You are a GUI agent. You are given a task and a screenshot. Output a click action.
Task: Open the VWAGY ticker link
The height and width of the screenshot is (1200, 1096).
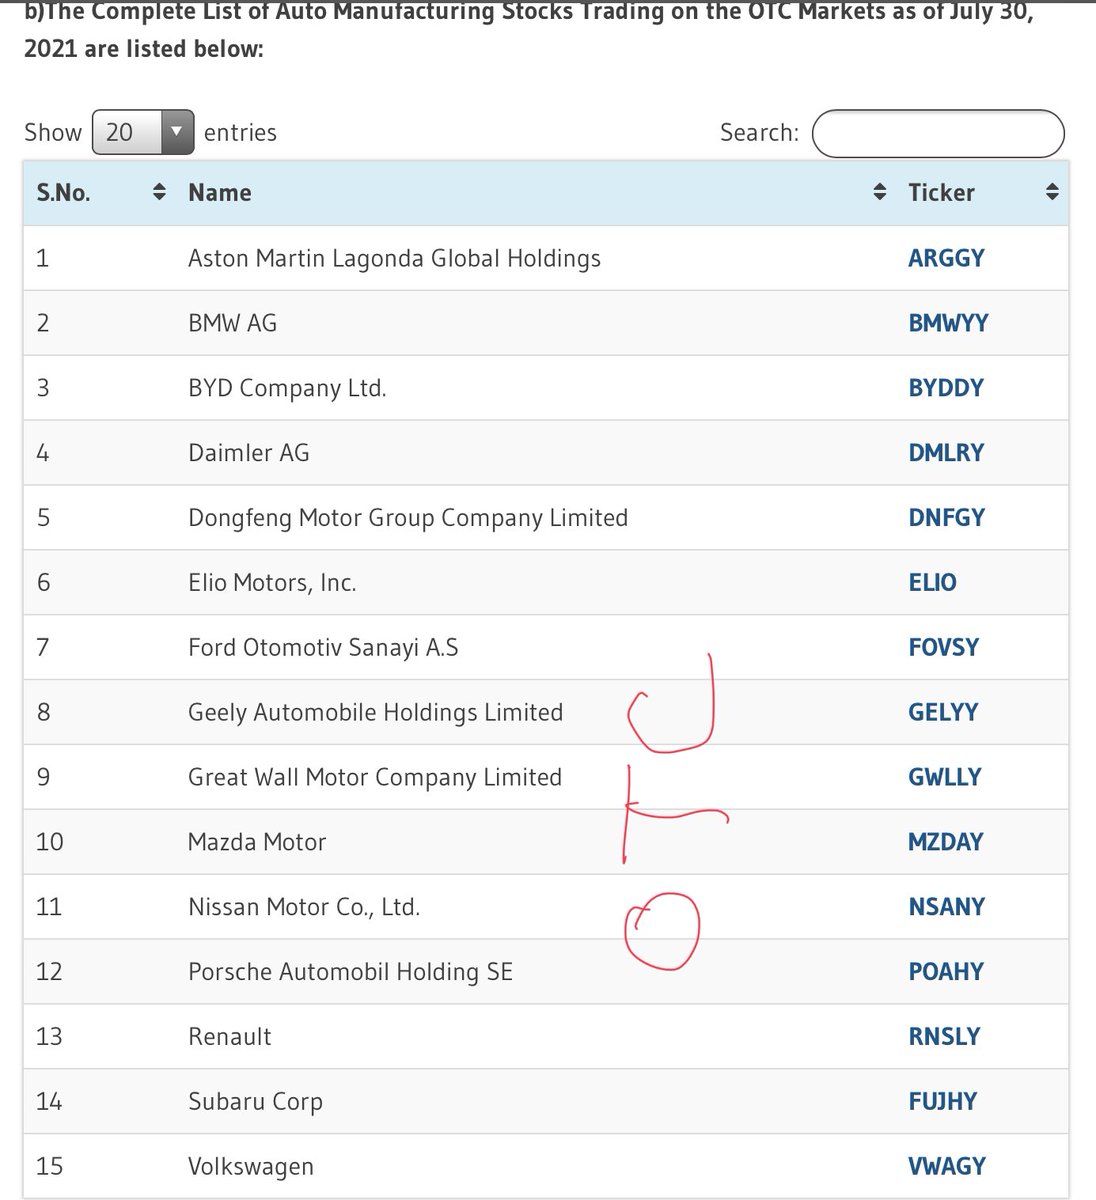[x=947, y=1166]
